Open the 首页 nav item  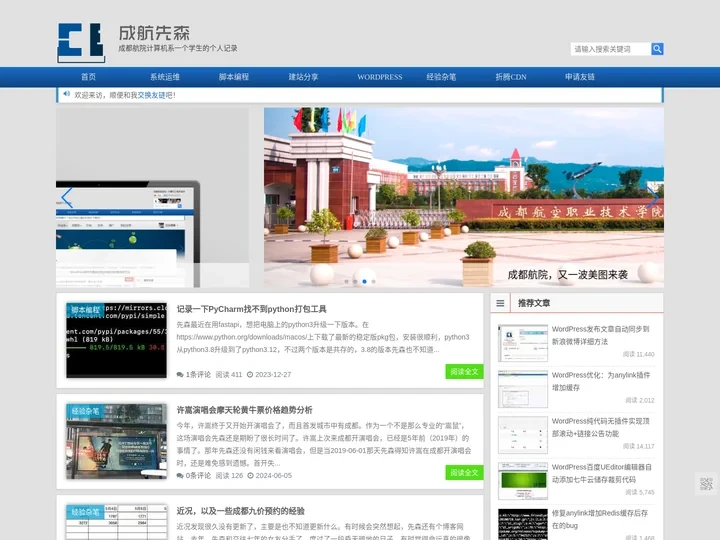click(x=89, y=77)
